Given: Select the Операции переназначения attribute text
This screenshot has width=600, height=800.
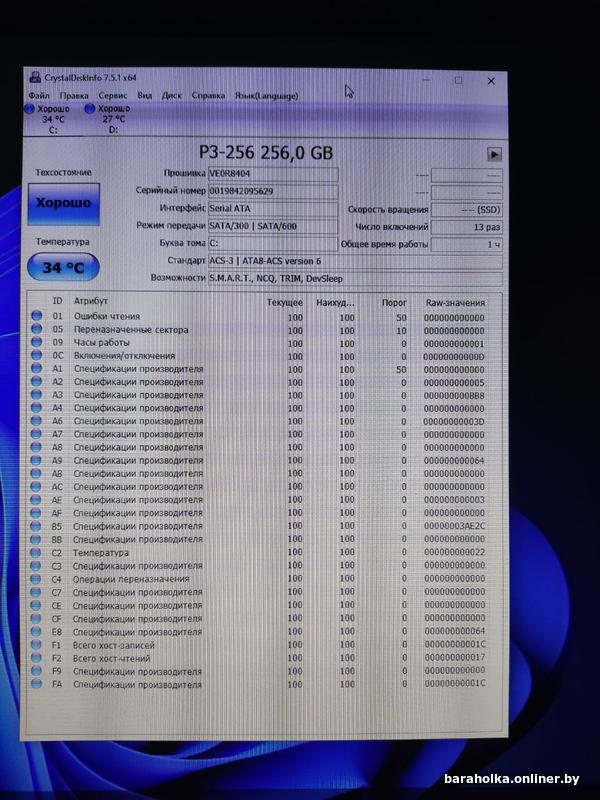Looking at the screenshot, I should click(131, 579).
